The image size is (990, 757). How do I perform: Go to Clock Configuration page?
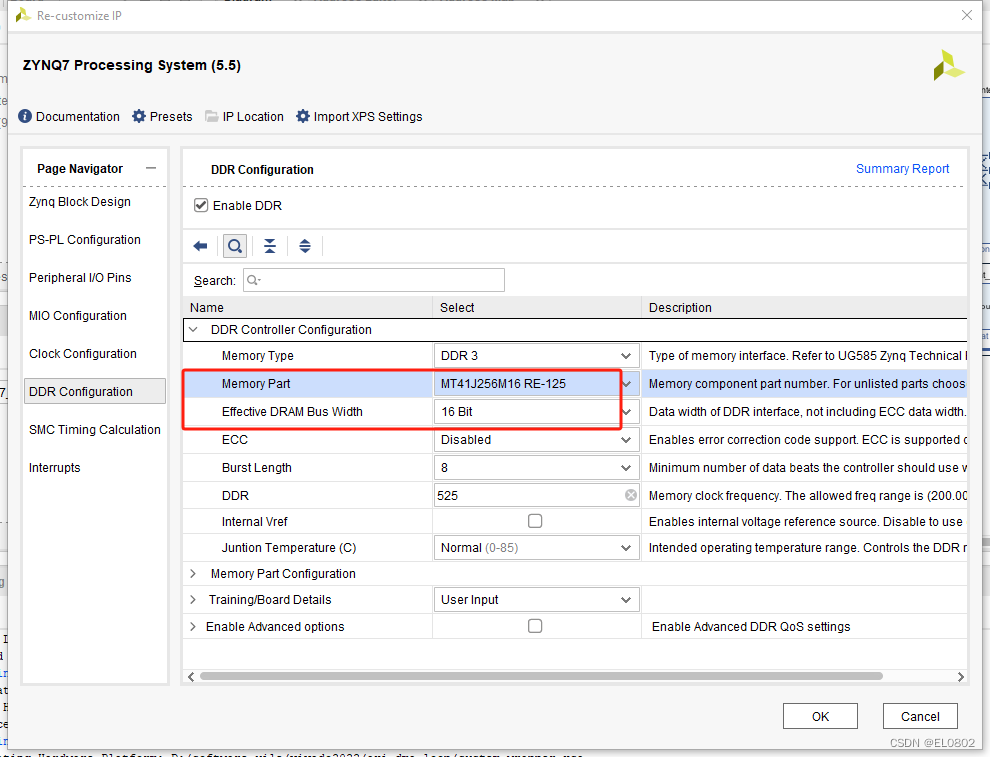(x=83, y=354)
